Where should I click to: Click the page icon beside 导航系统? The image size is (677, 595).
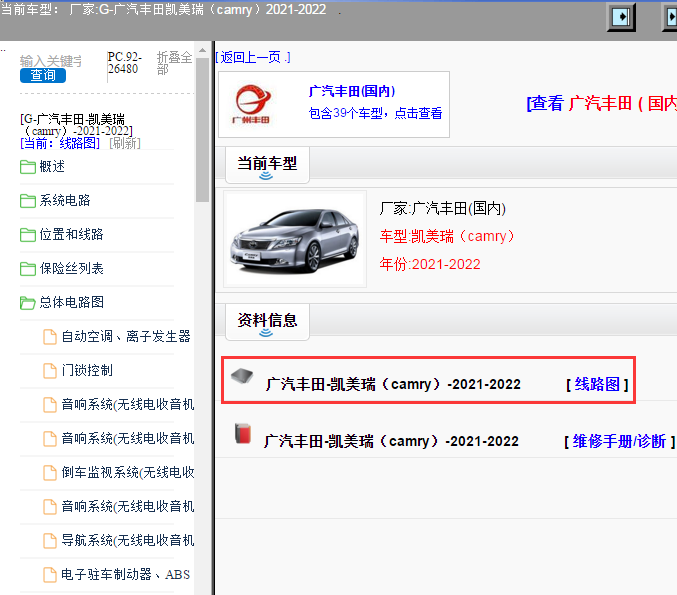[49, 540]
